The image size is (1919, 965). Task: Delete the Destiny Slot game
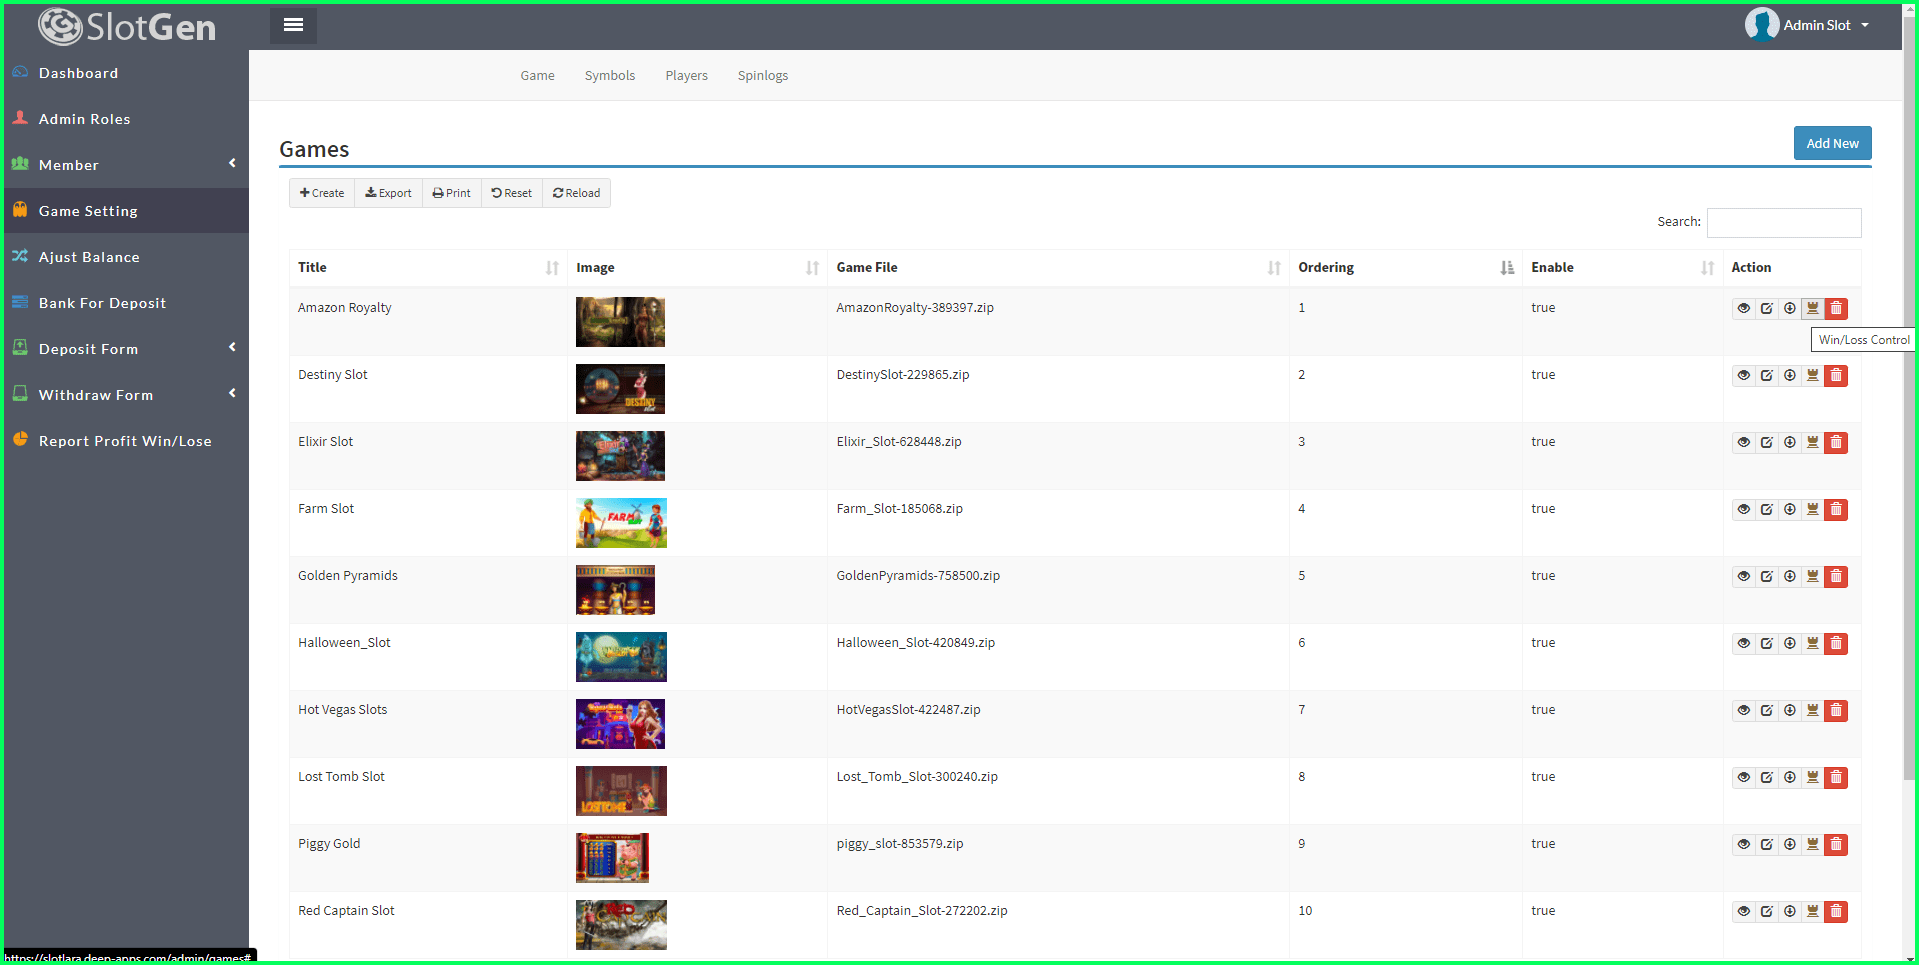pyautogui.click(x=1836, y=375)
